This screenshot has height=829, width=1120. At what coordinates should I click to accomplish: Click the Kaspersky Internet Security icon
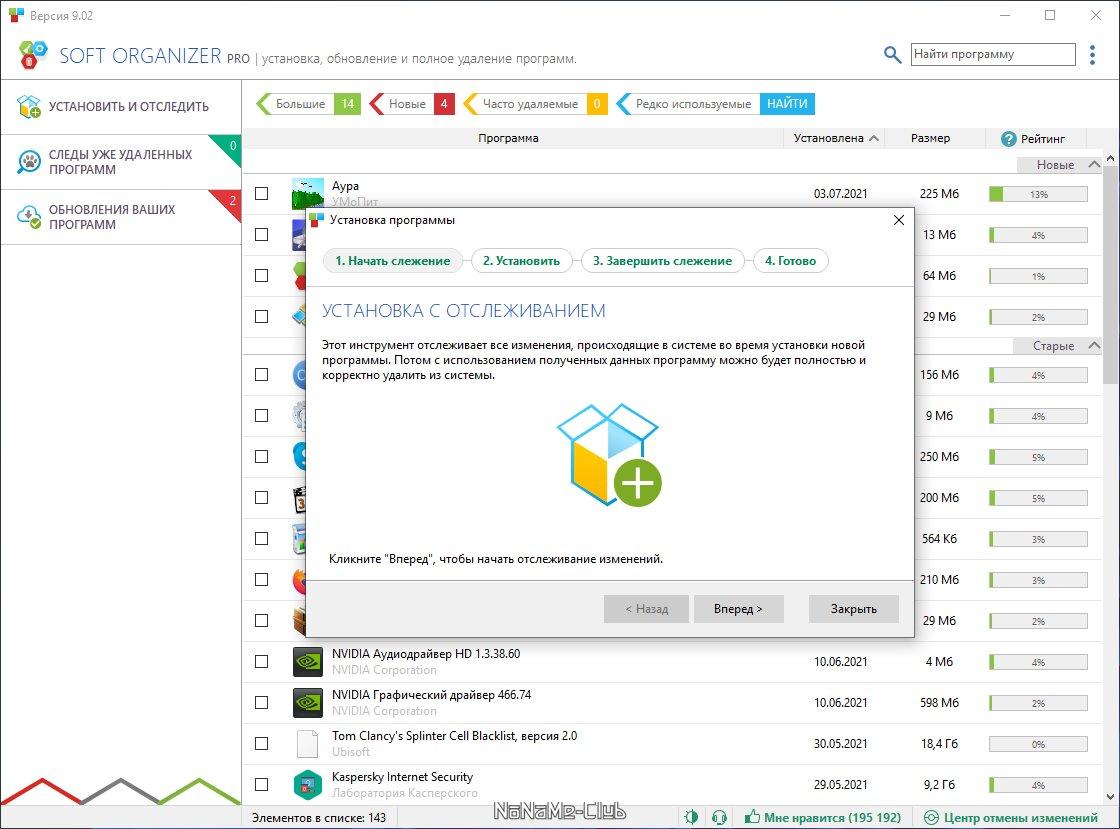(x=307, y=784)
